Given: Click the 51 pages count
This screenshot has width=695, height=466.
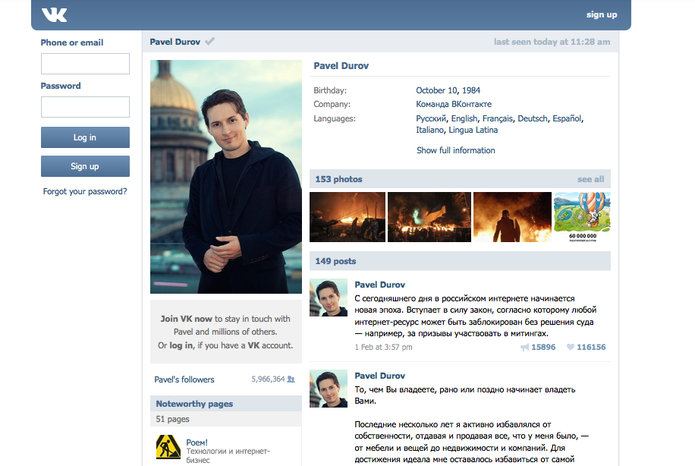Looking at the screenshot, I should [172, 419].
